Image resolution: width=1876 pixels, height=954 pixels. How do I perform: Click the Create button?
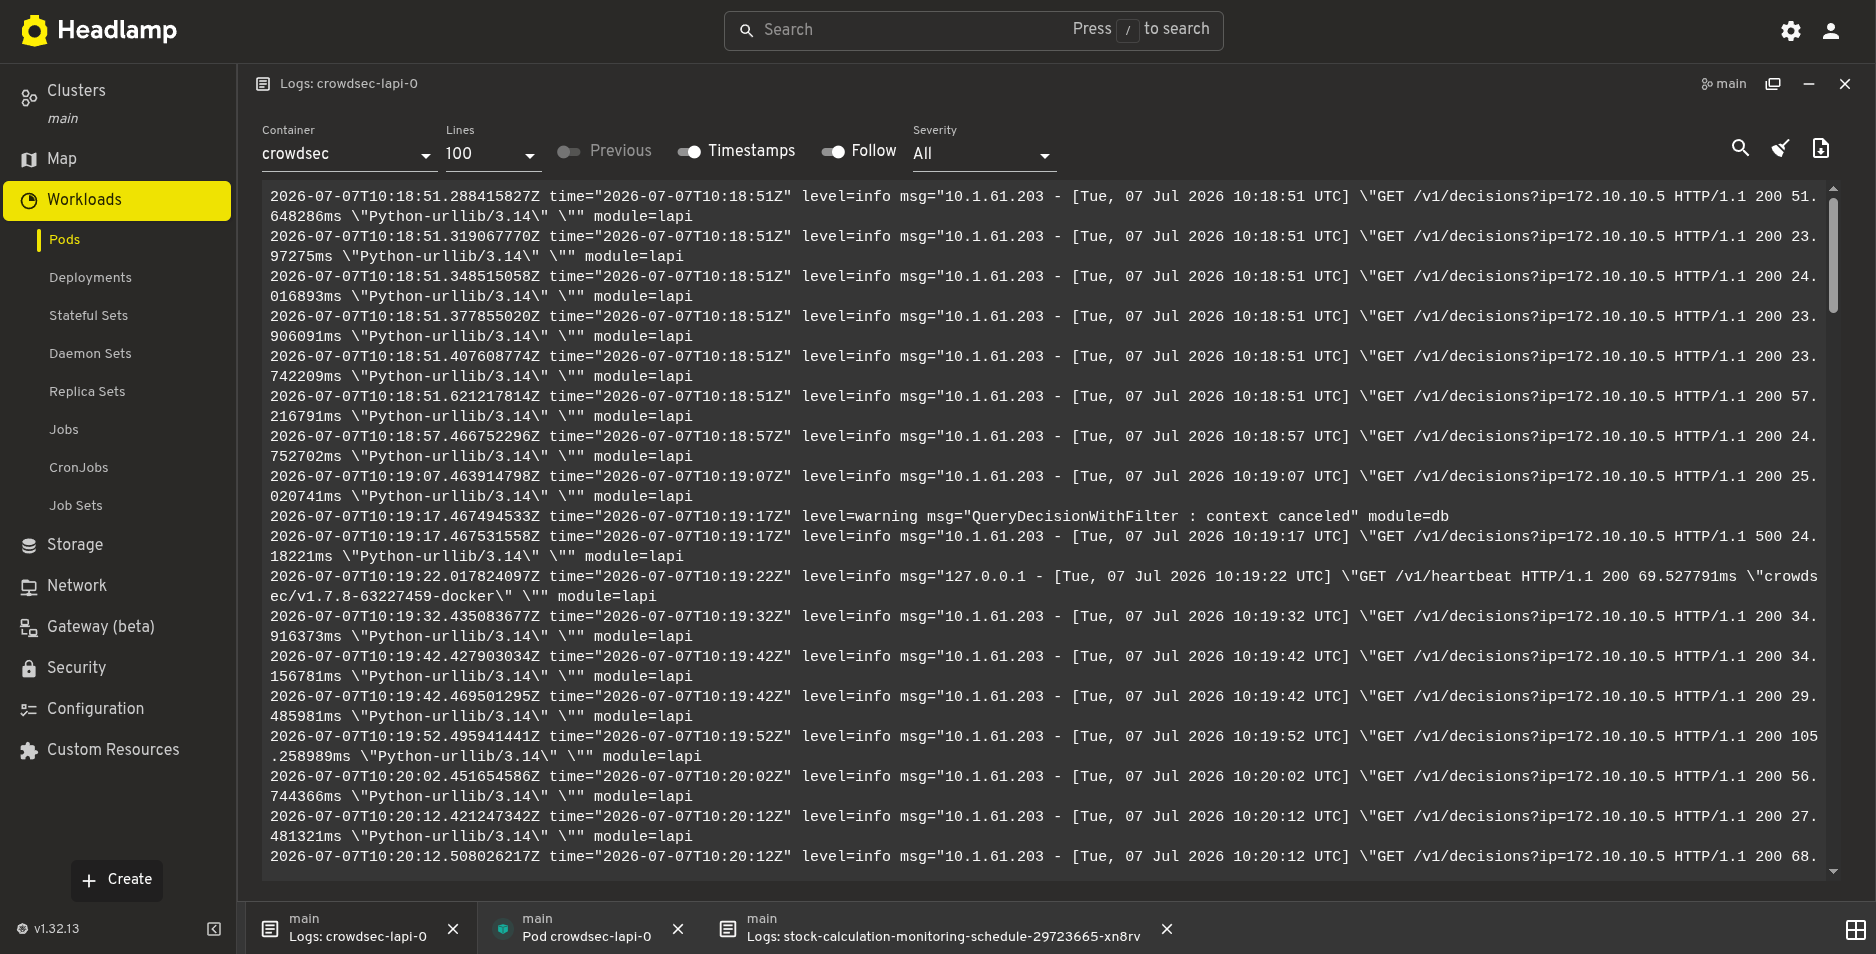[117, 880]
